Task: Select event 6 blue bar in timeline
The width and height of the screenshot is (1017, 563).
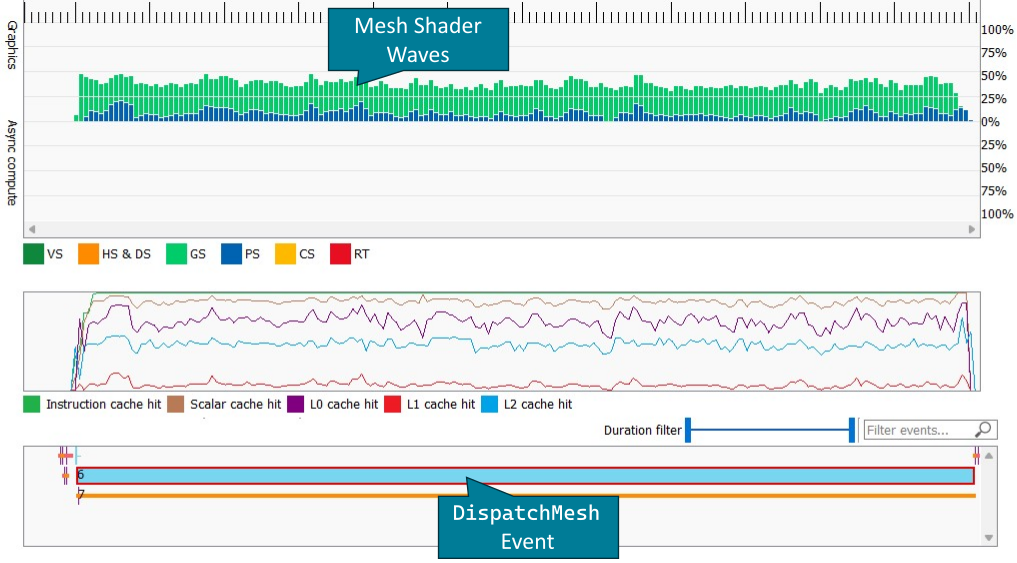Action: tap(524, 476)
